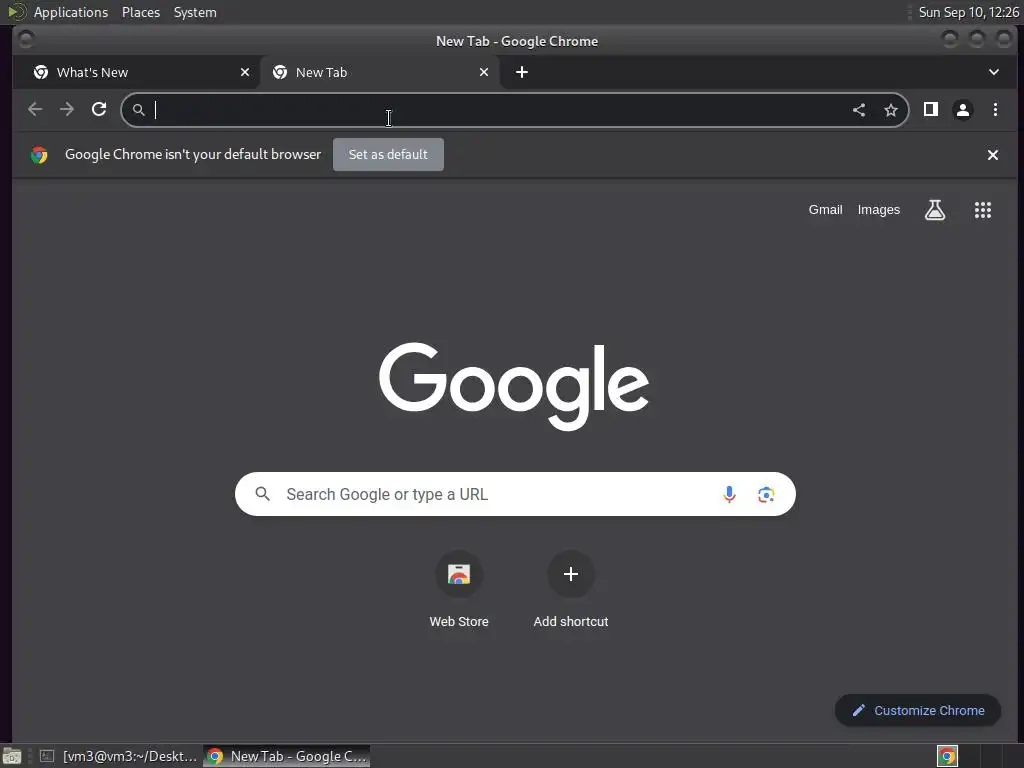Image resolution: width=1024 pixels, height=768 pixels.
Task: Switch to the What's New tab
Action: tap(135, 72)
